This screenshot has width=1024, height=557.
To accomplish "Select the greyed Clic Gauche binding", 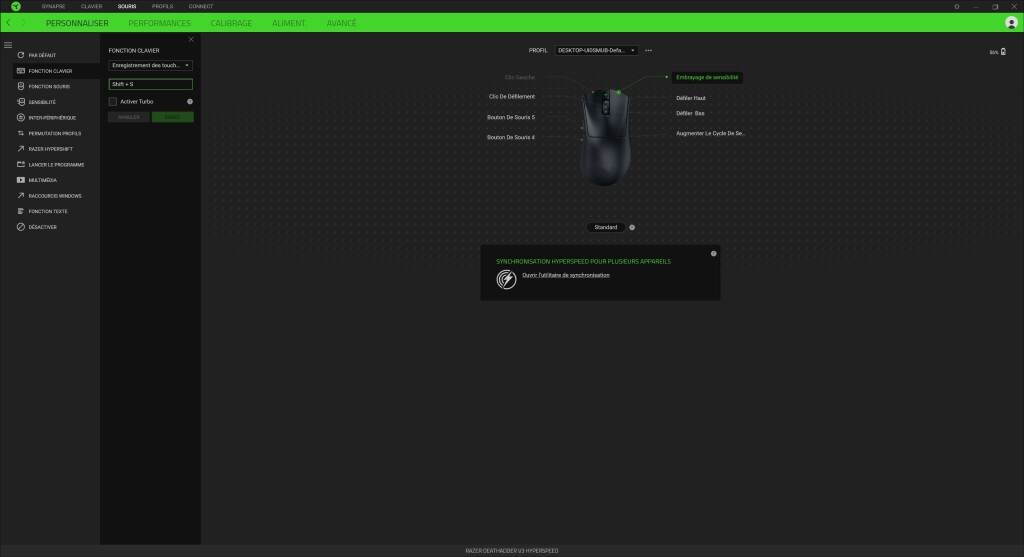I will pyautogui.click(x=520, y=77).
